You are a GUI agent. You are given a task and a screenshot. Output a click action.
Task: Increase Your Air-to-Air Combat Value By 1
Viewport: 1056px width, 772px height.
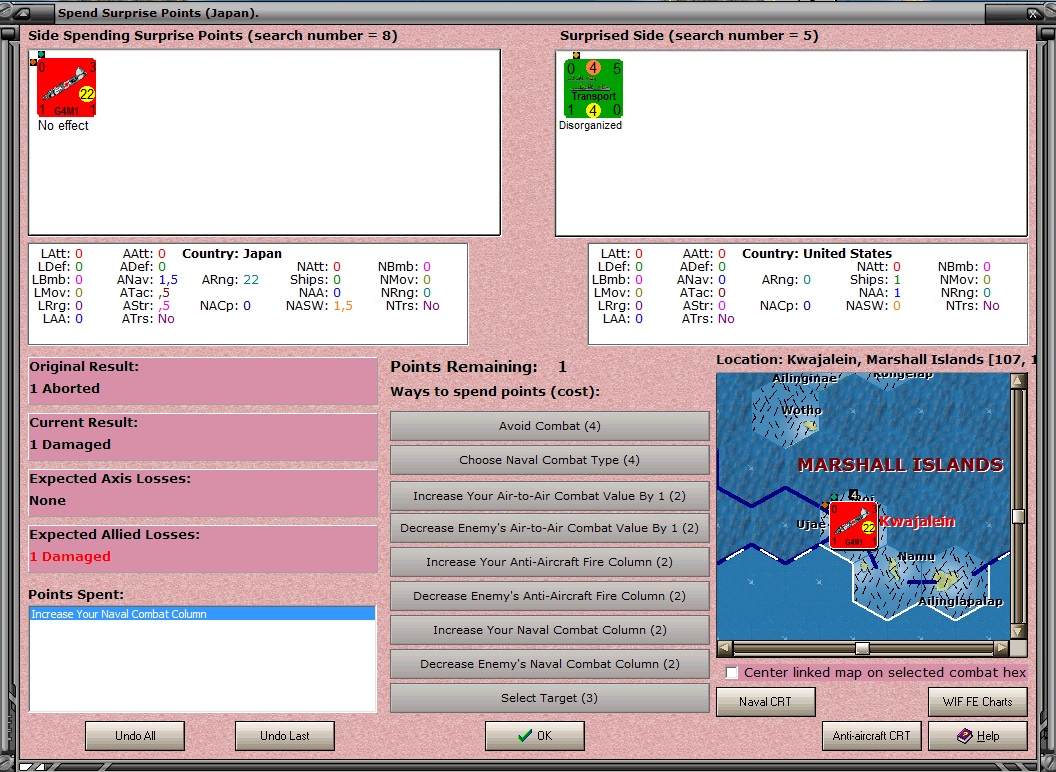pos(550,496)
